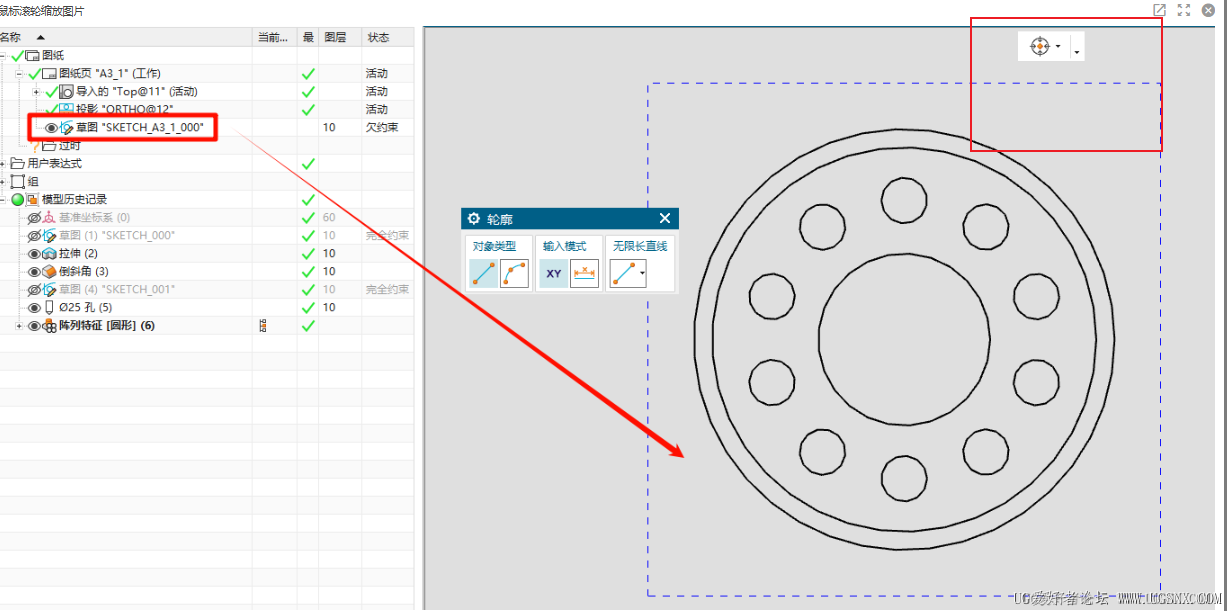Close the 轮廓 dialog

click(x=665, y=218)
